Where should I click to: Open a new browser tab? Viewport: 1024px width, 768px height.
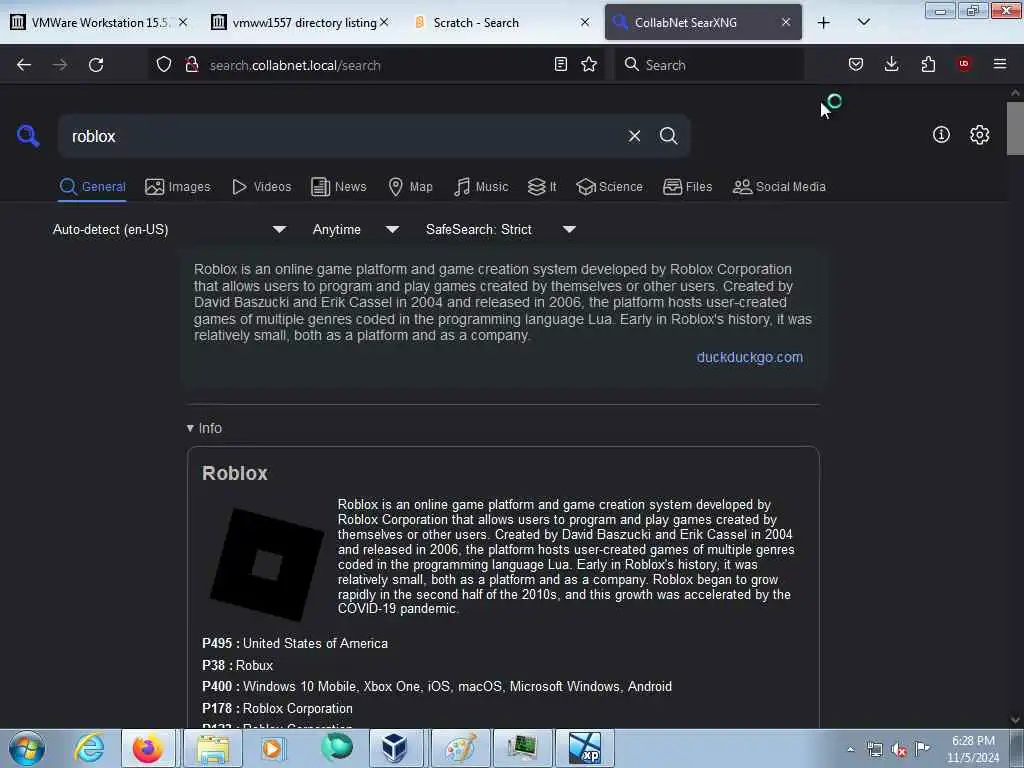[x=824, y=23]
